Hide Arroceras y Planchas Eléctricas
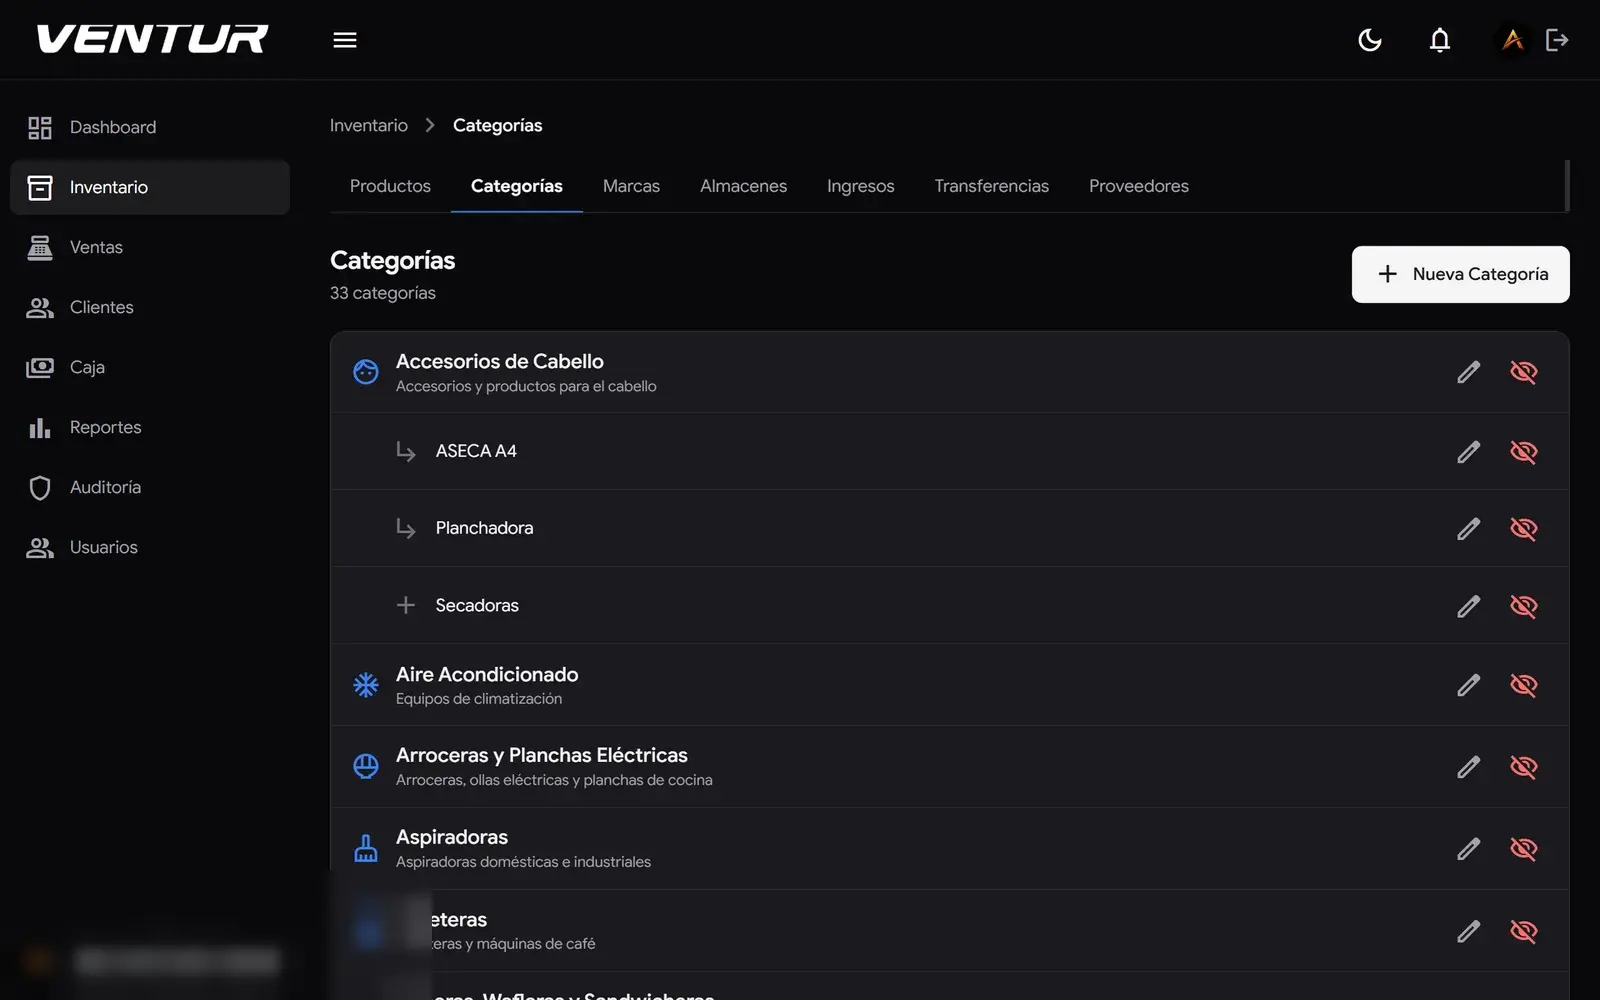Viewport: 1600px width, 1000px height. 1523,767
